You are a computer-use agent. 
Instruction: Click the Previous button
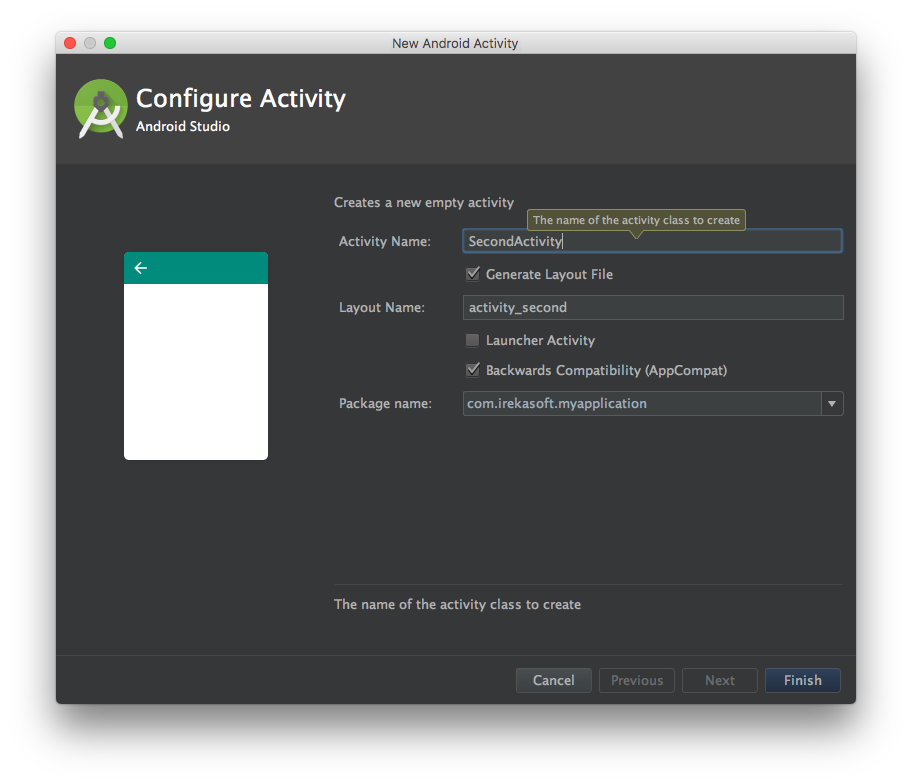637,680
